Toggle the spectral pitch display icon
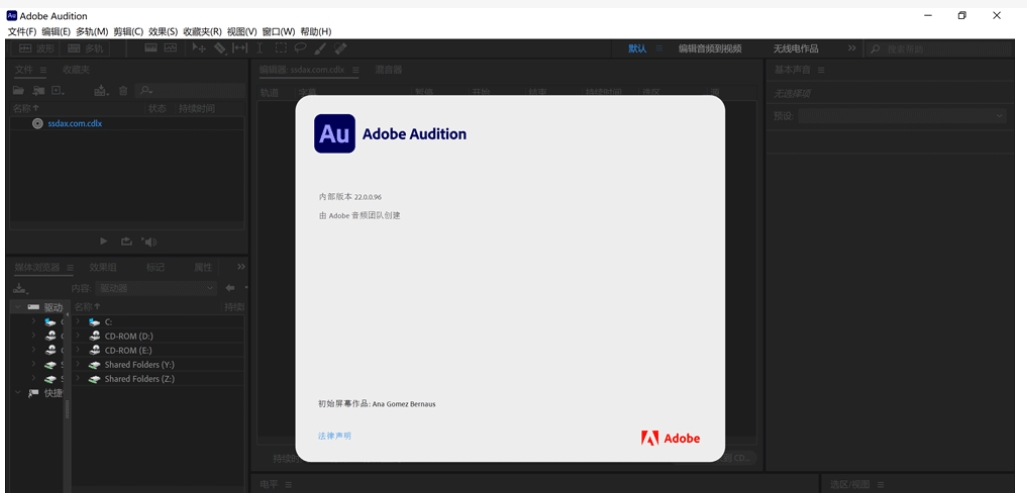This screenshot has height=493, width=1027. [x=170, y=48]
